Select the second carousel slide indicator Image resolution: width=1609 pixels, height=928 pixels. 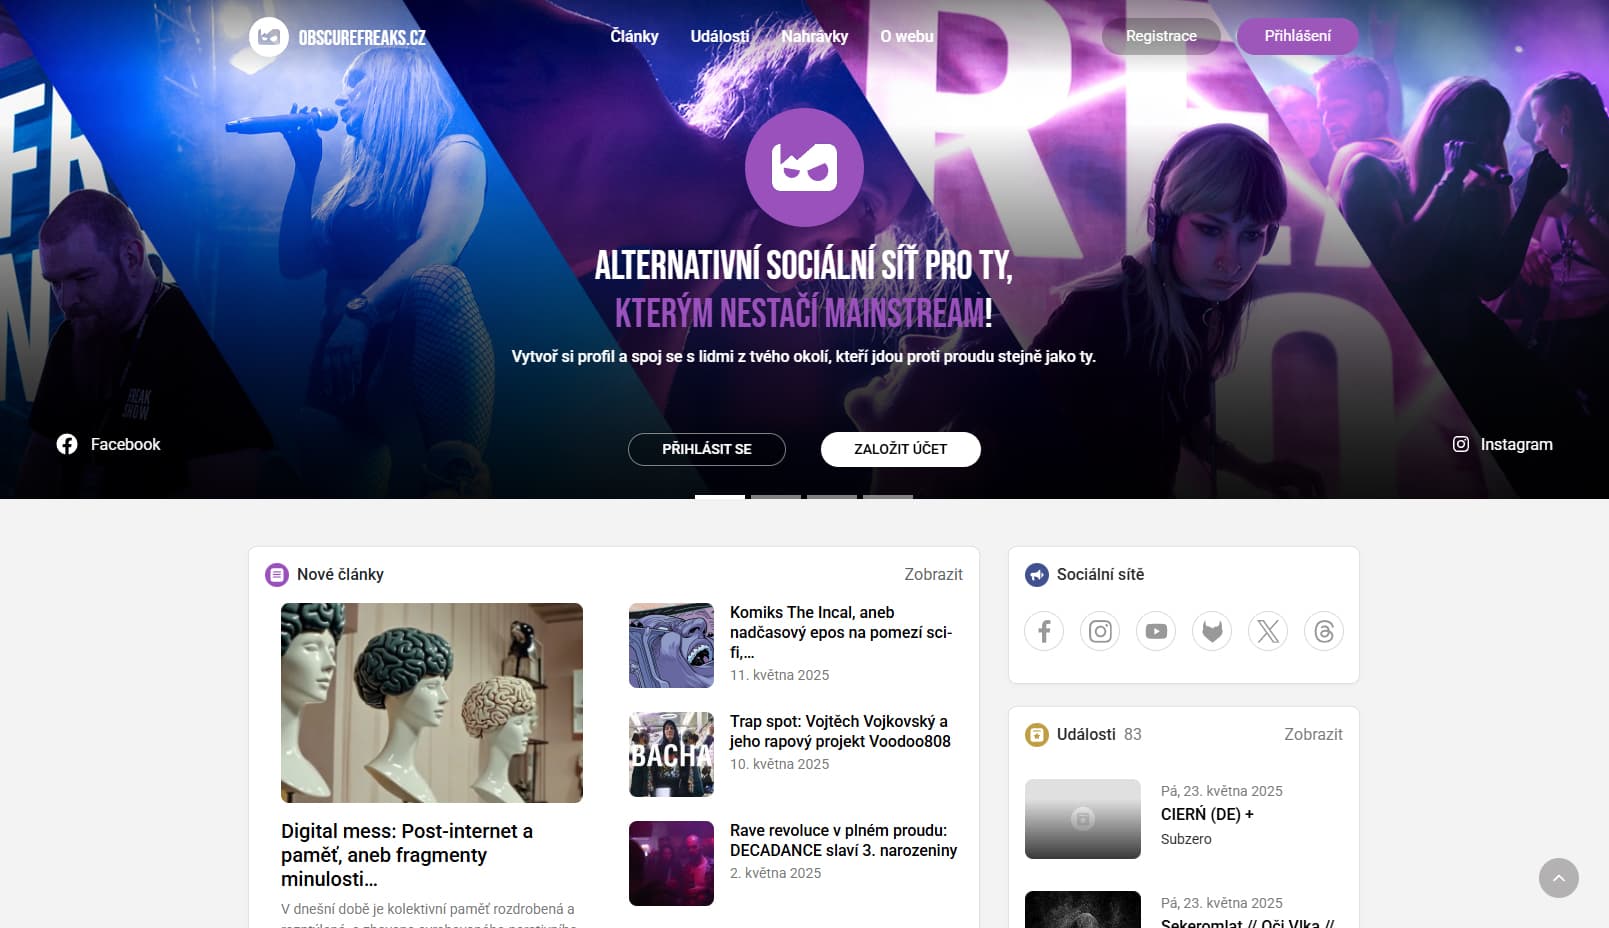pos(776,496)
